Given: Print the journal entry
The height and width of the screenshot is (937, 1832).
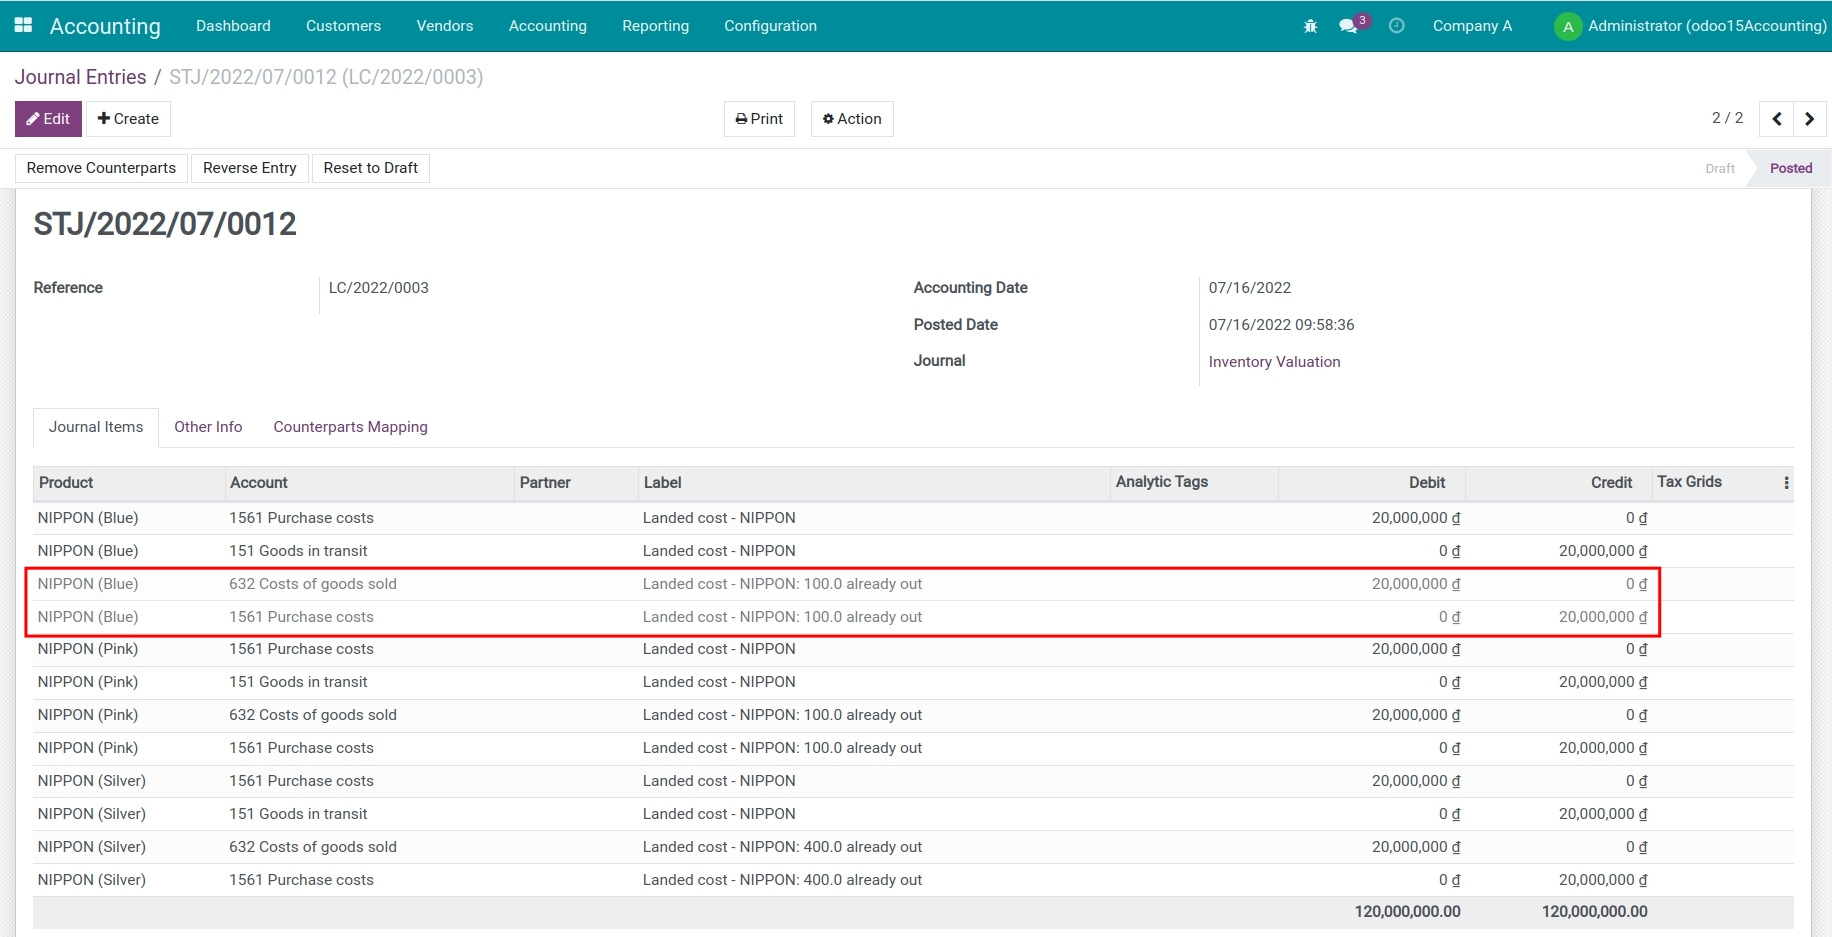Looking at the screenshot, I should pos(758,118).
